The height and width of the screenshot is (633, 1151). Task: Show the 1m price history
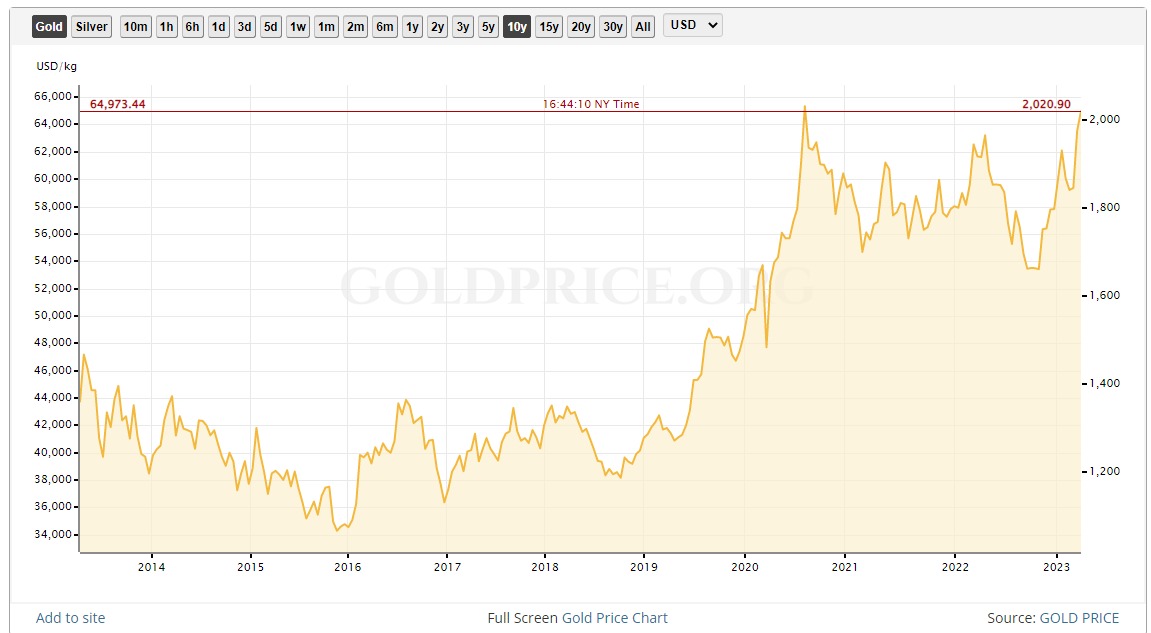326,26
